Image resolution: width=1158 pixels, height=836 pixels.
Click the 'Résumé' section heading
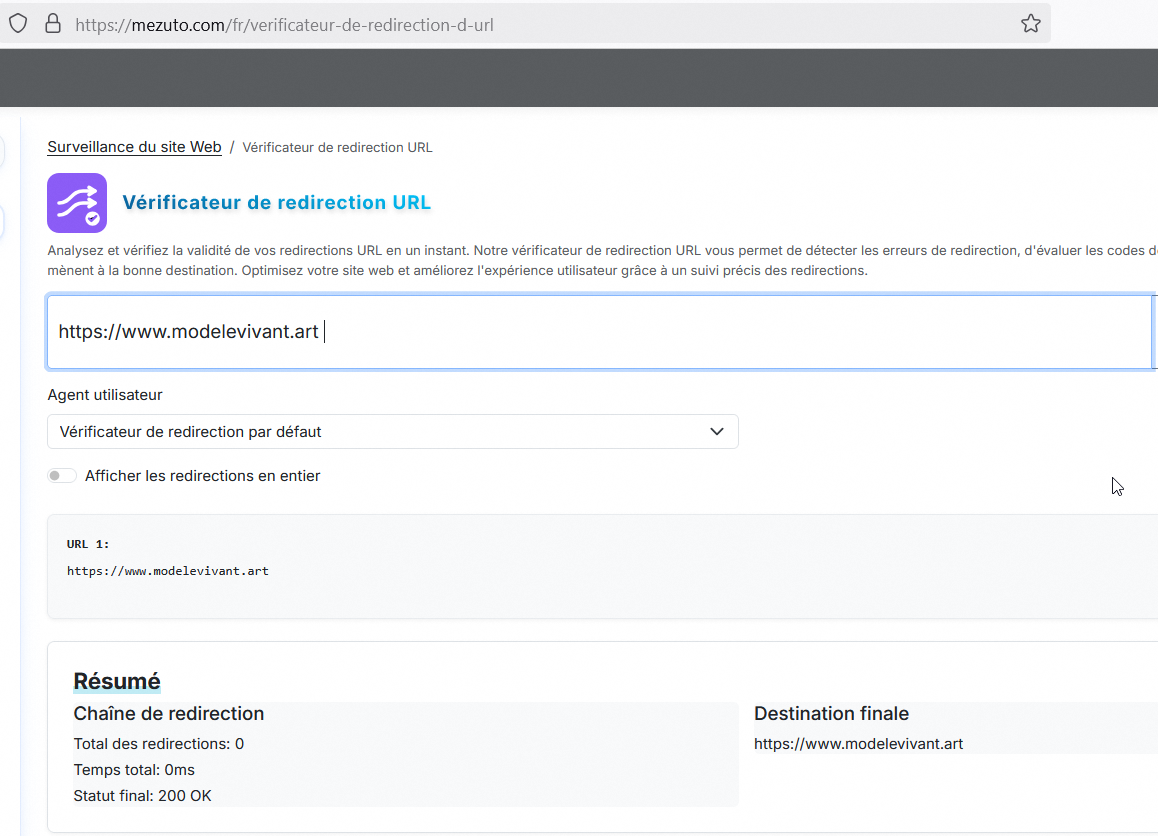click(116, 682)
